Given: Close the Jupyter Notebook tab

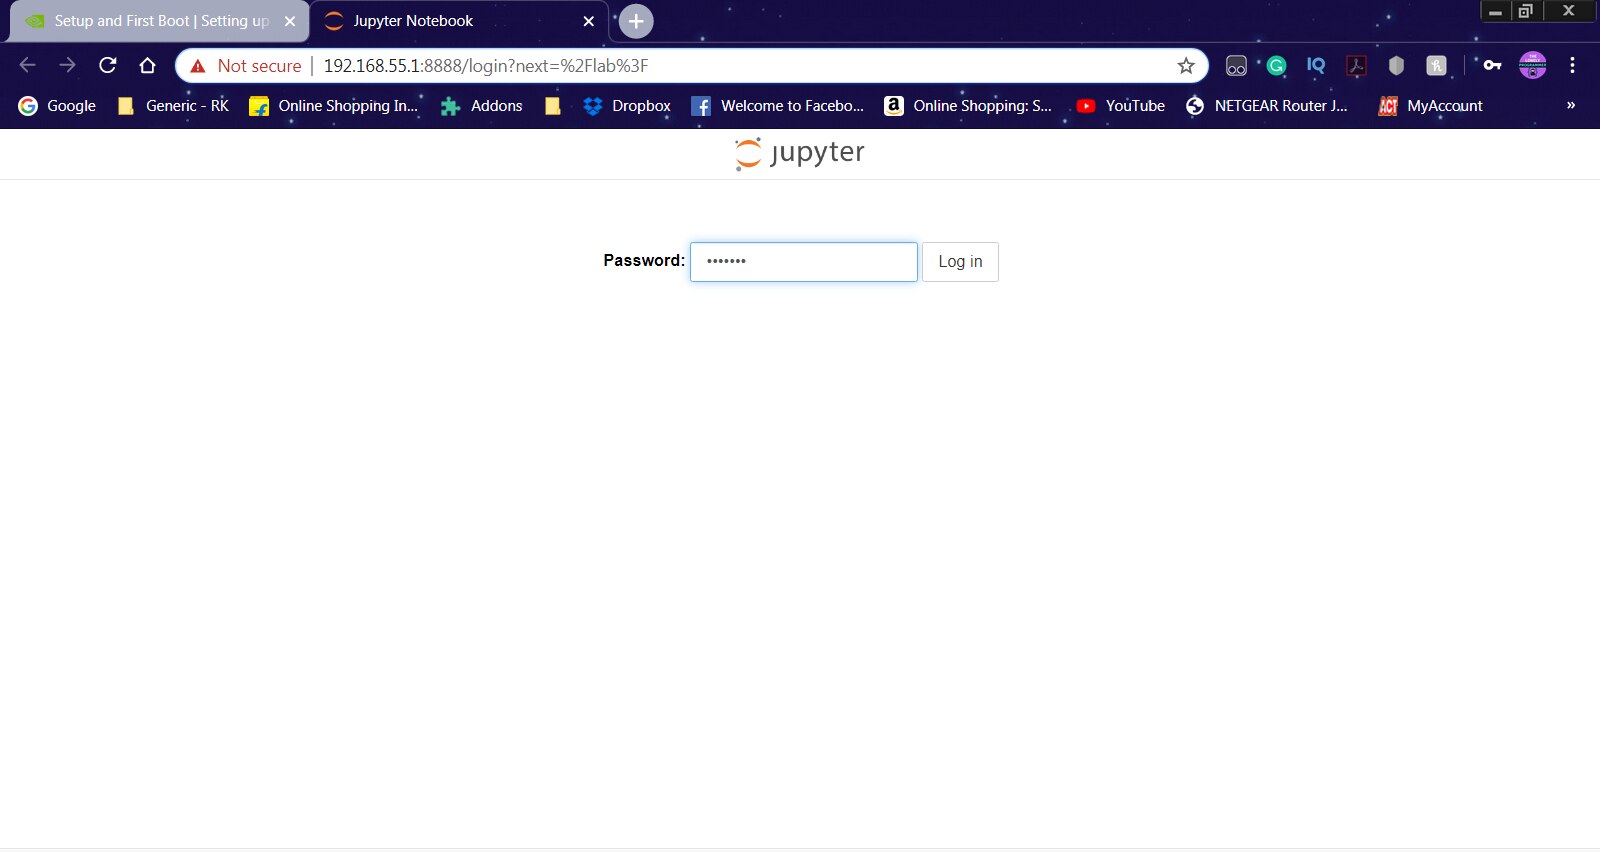Looking at the screenshot, I should (x=589, y=21).
